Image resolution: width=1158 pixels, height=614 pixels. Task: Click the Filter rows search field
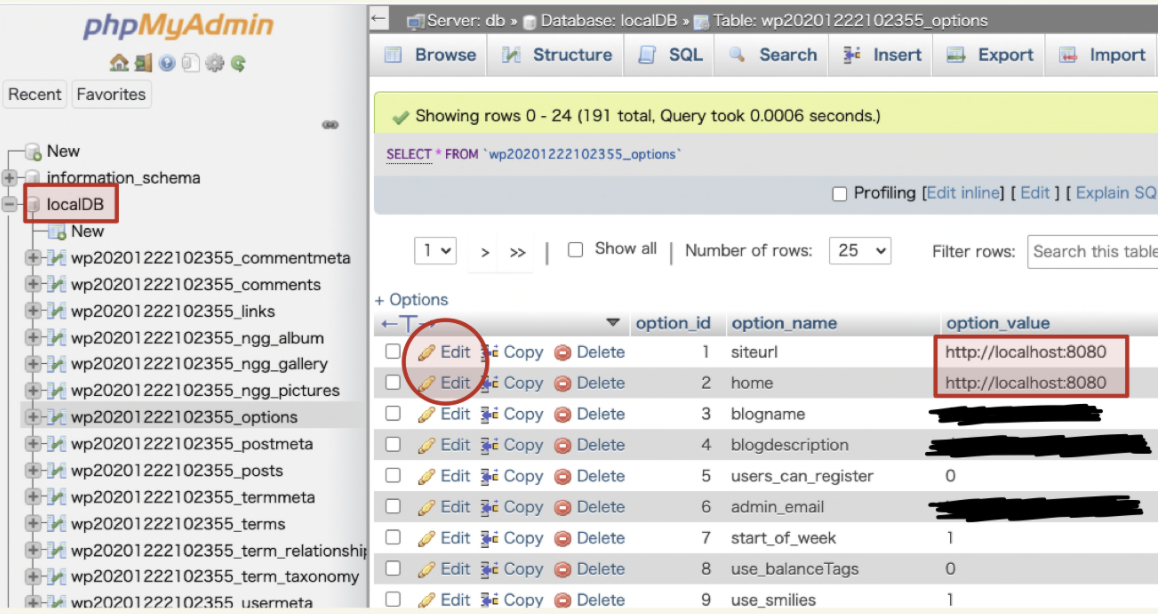point(1092,252)
